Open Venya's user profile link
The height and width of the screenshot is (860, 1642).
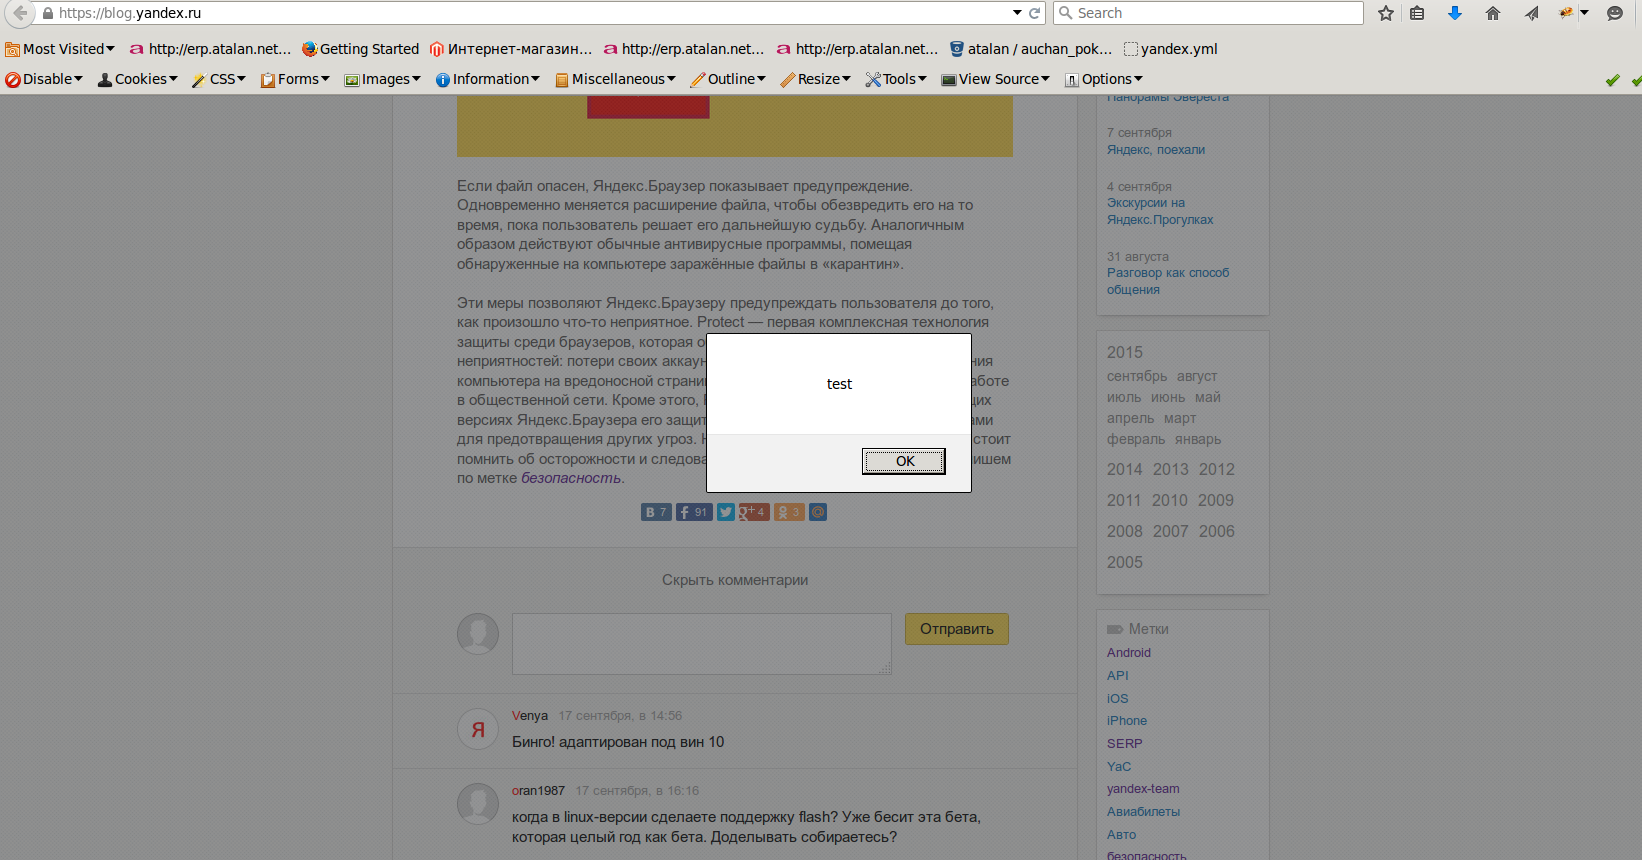(x=530, y=716)
